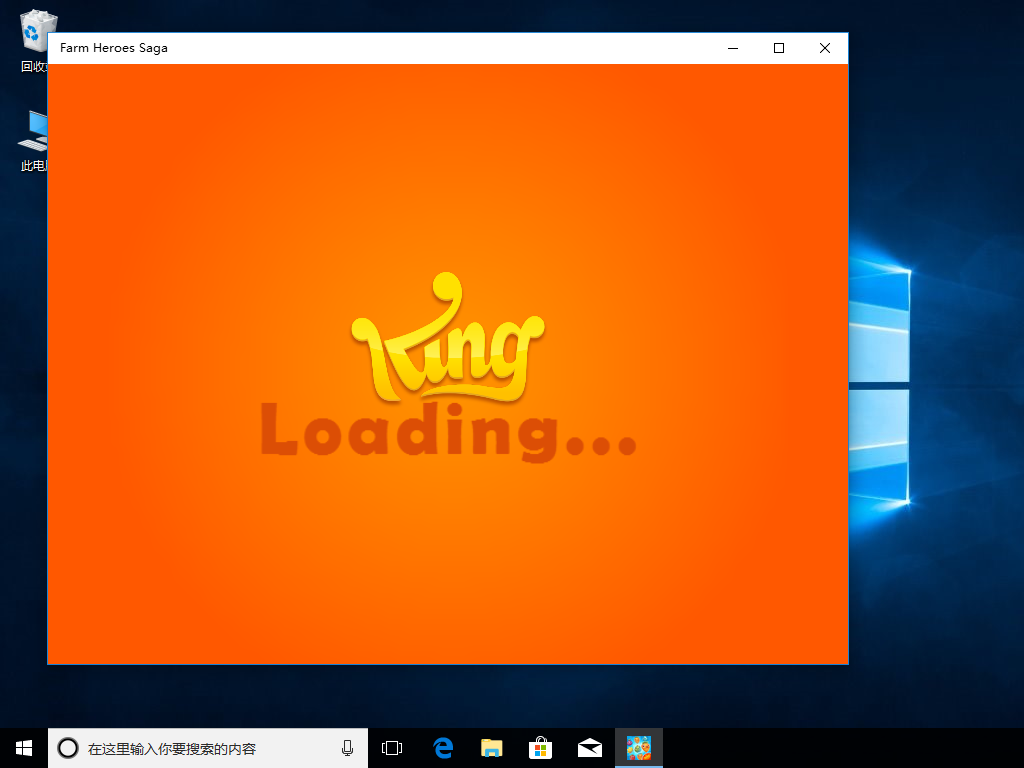
Task: Maximize the Farm Heroes Saga window
Action: [x=778, y=48]
